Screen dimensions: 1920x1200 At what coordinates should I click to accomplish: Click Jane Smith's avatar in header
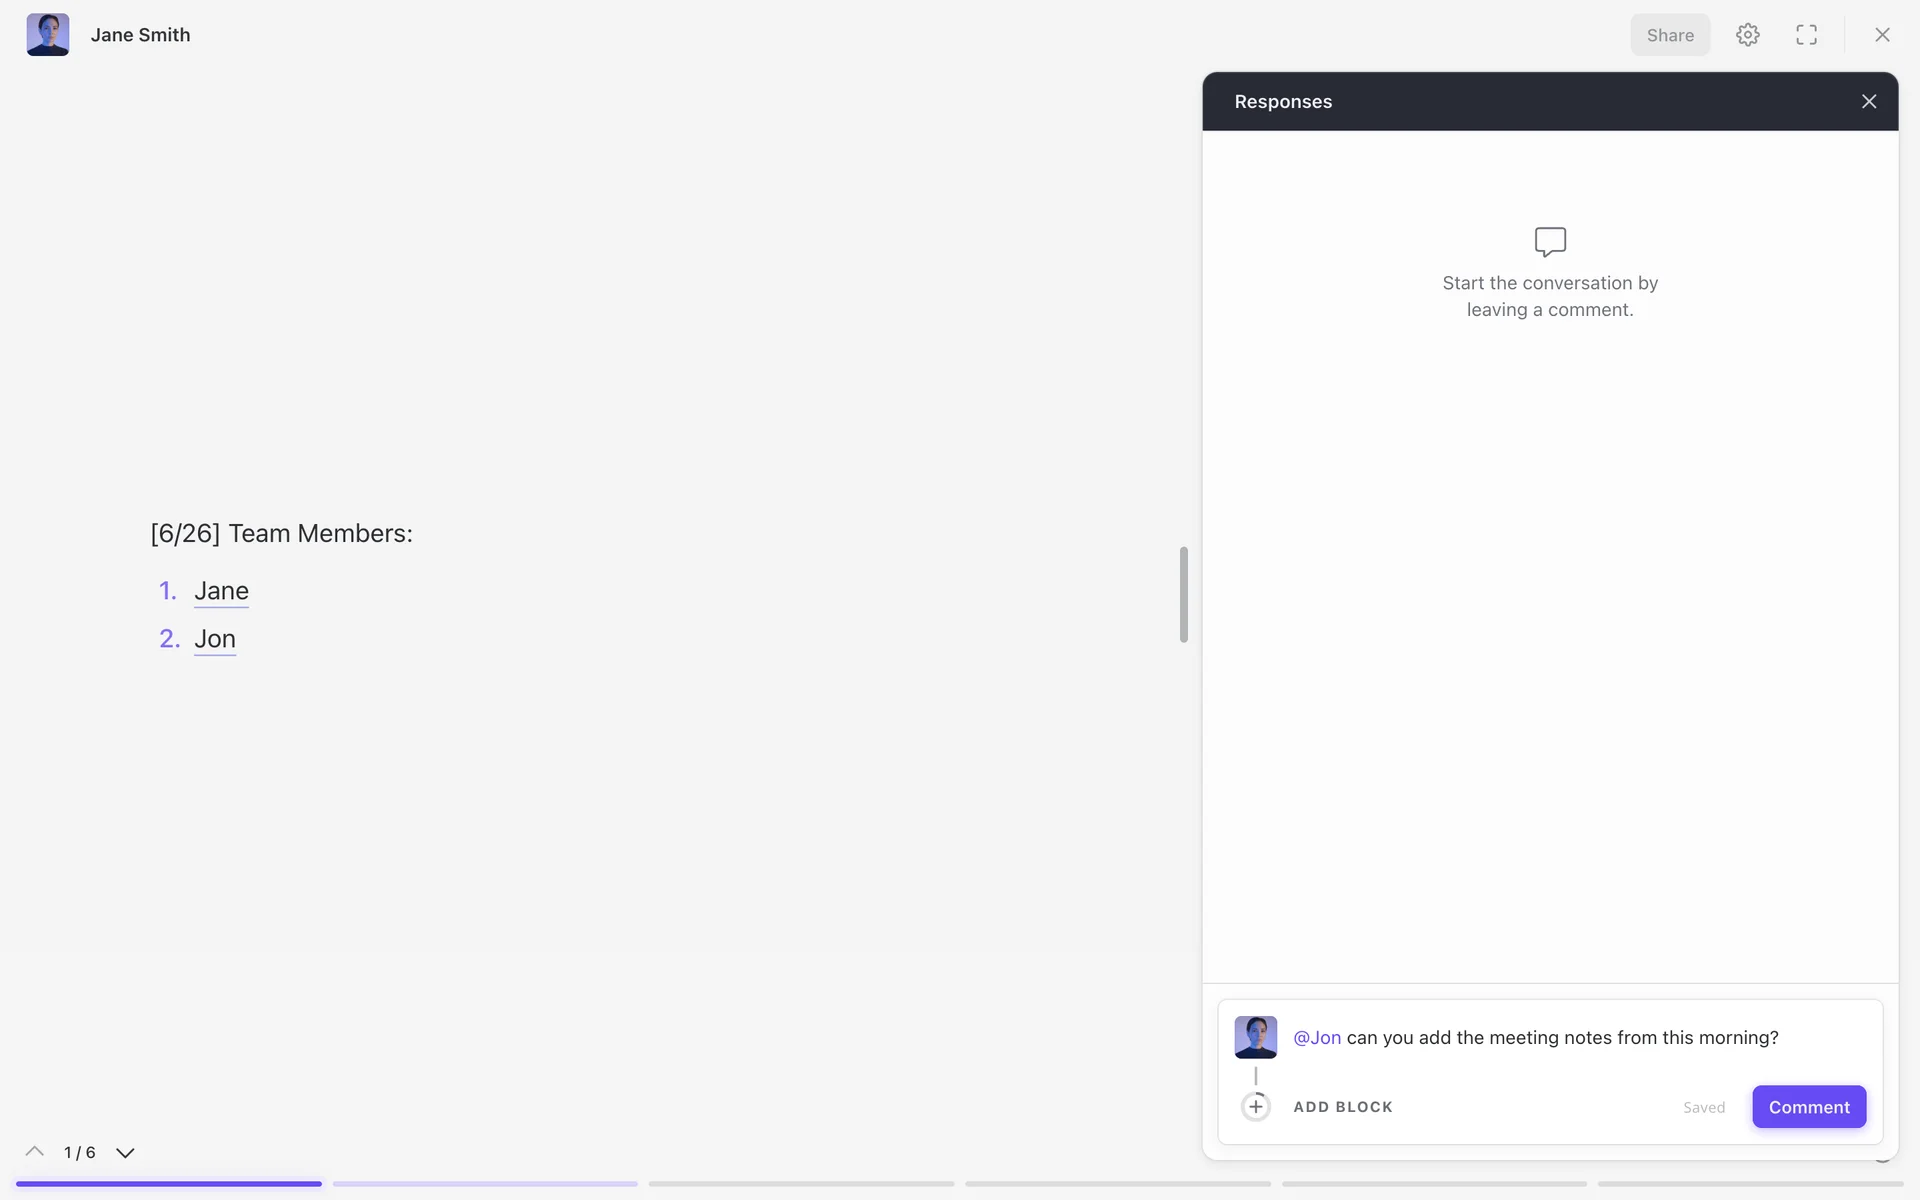[x=48, y=35]
